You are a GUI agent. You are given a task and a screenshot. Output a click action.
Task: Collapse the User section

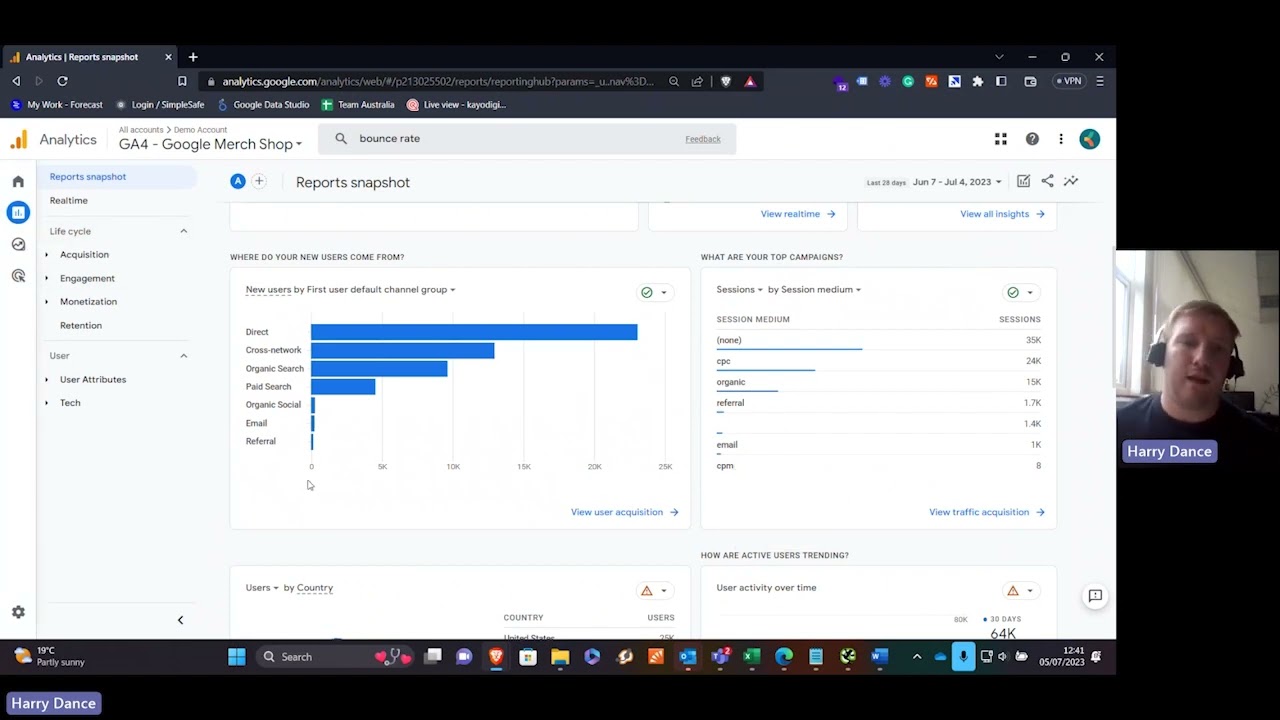point(183,356)
